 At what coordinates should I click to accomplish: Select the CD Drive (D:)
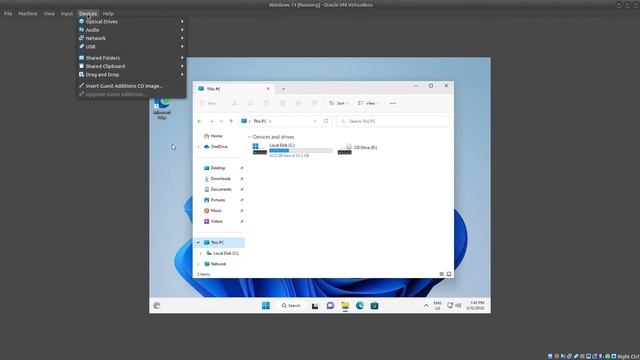[357, 149]
